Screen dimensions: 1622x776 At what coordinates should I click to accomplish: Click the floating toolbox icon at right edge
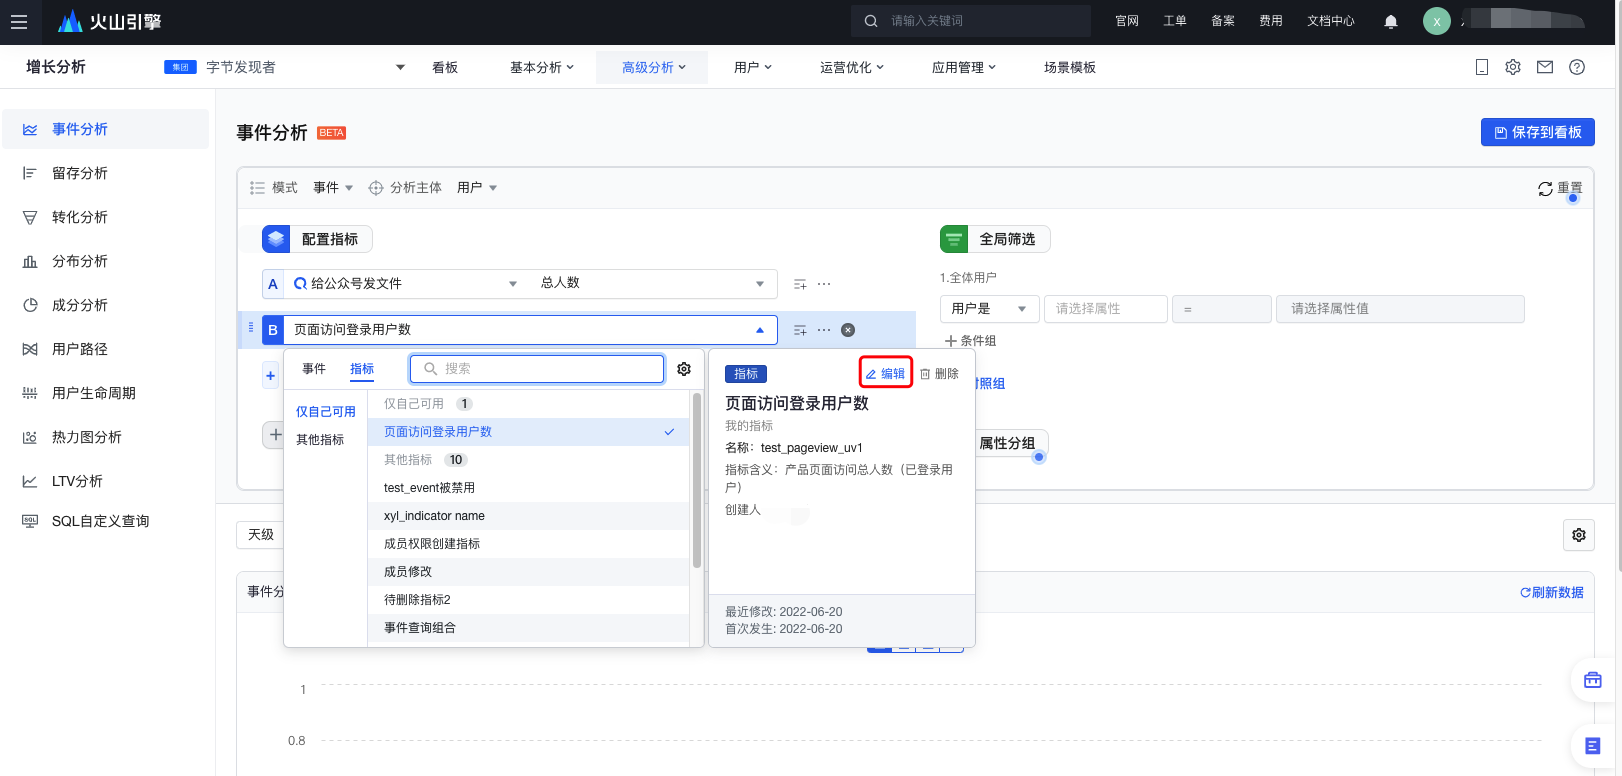[x=1593, y=680]
